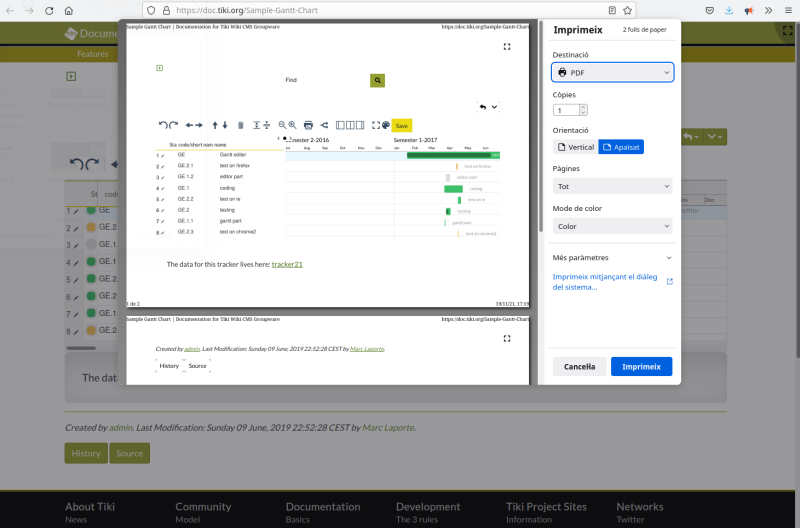
Task: Click the Basics footer link
Action: point(297,519)
